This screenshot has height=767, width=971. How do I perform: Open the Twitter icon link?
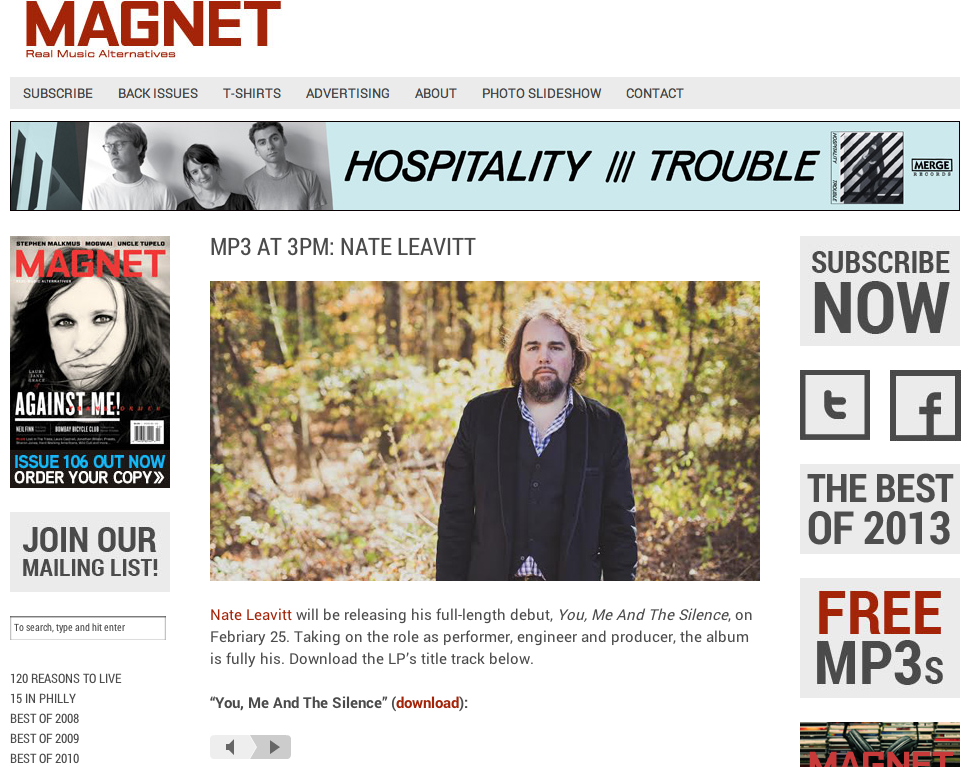835,405
